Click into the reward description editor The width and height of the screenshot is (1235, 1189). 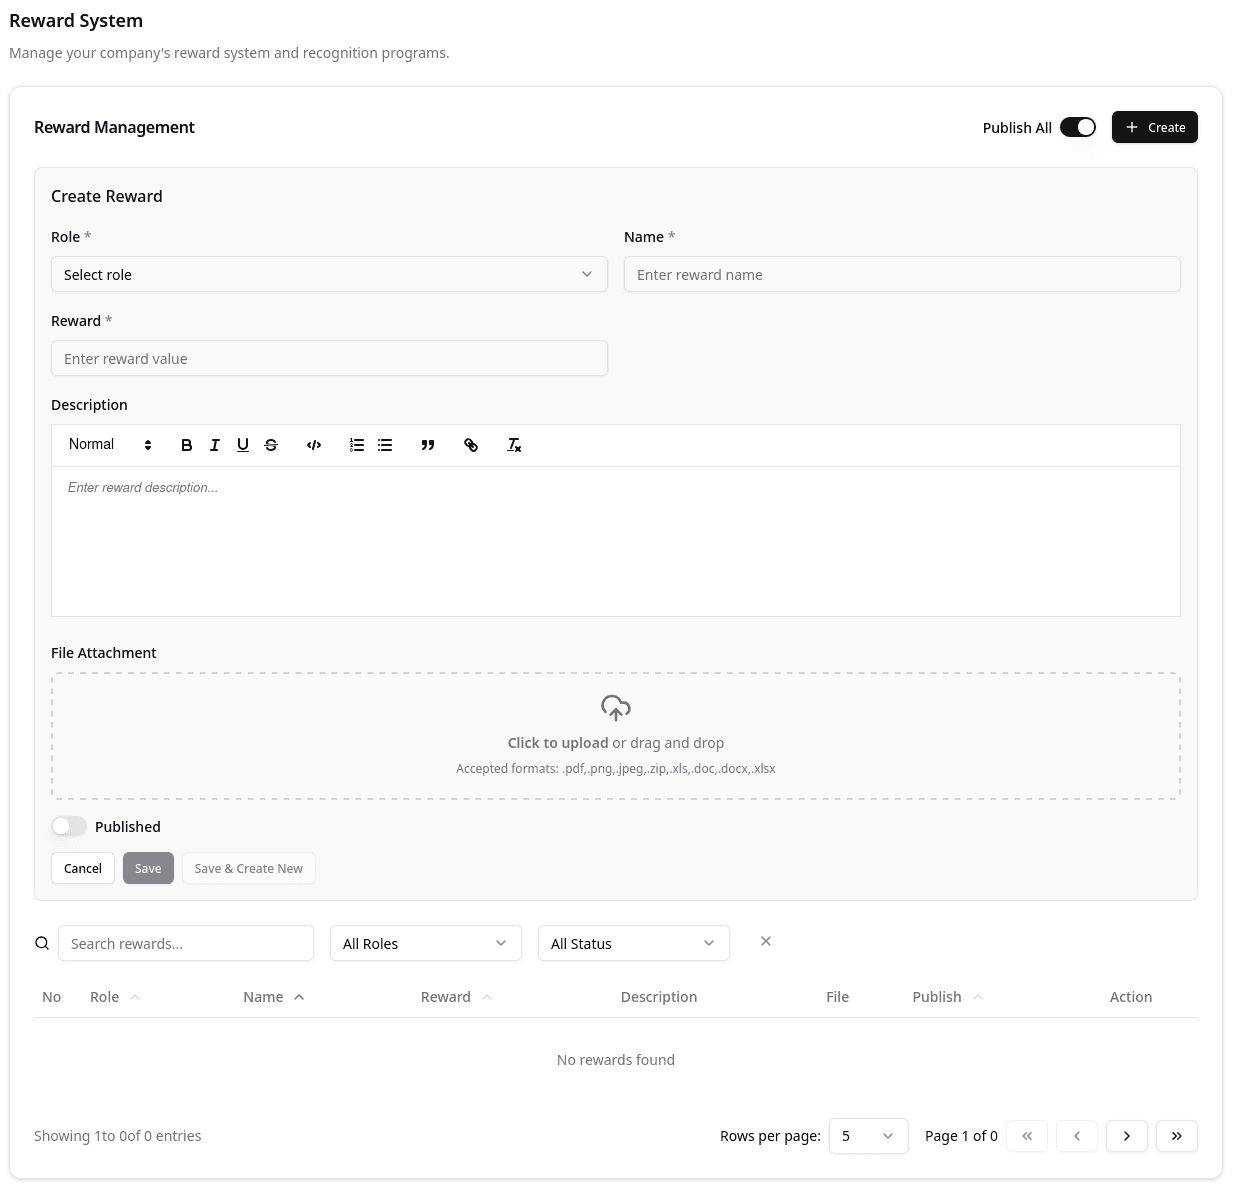pos(616,541)
